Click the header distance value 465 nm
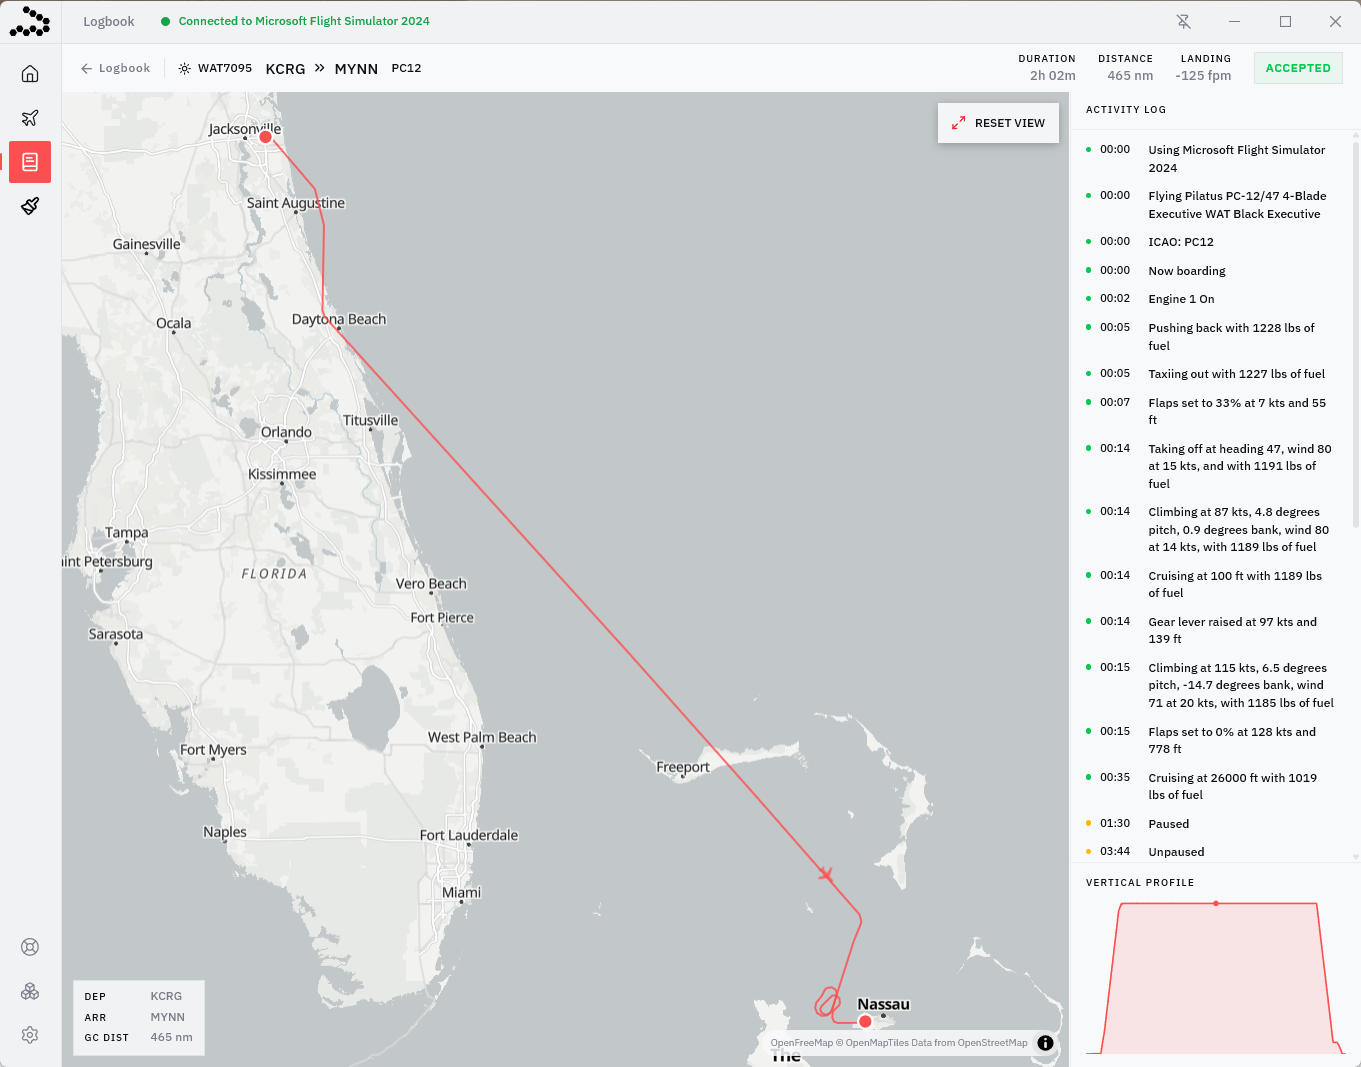Screen dimensions: 1361x1067 tap(1130, 76)
